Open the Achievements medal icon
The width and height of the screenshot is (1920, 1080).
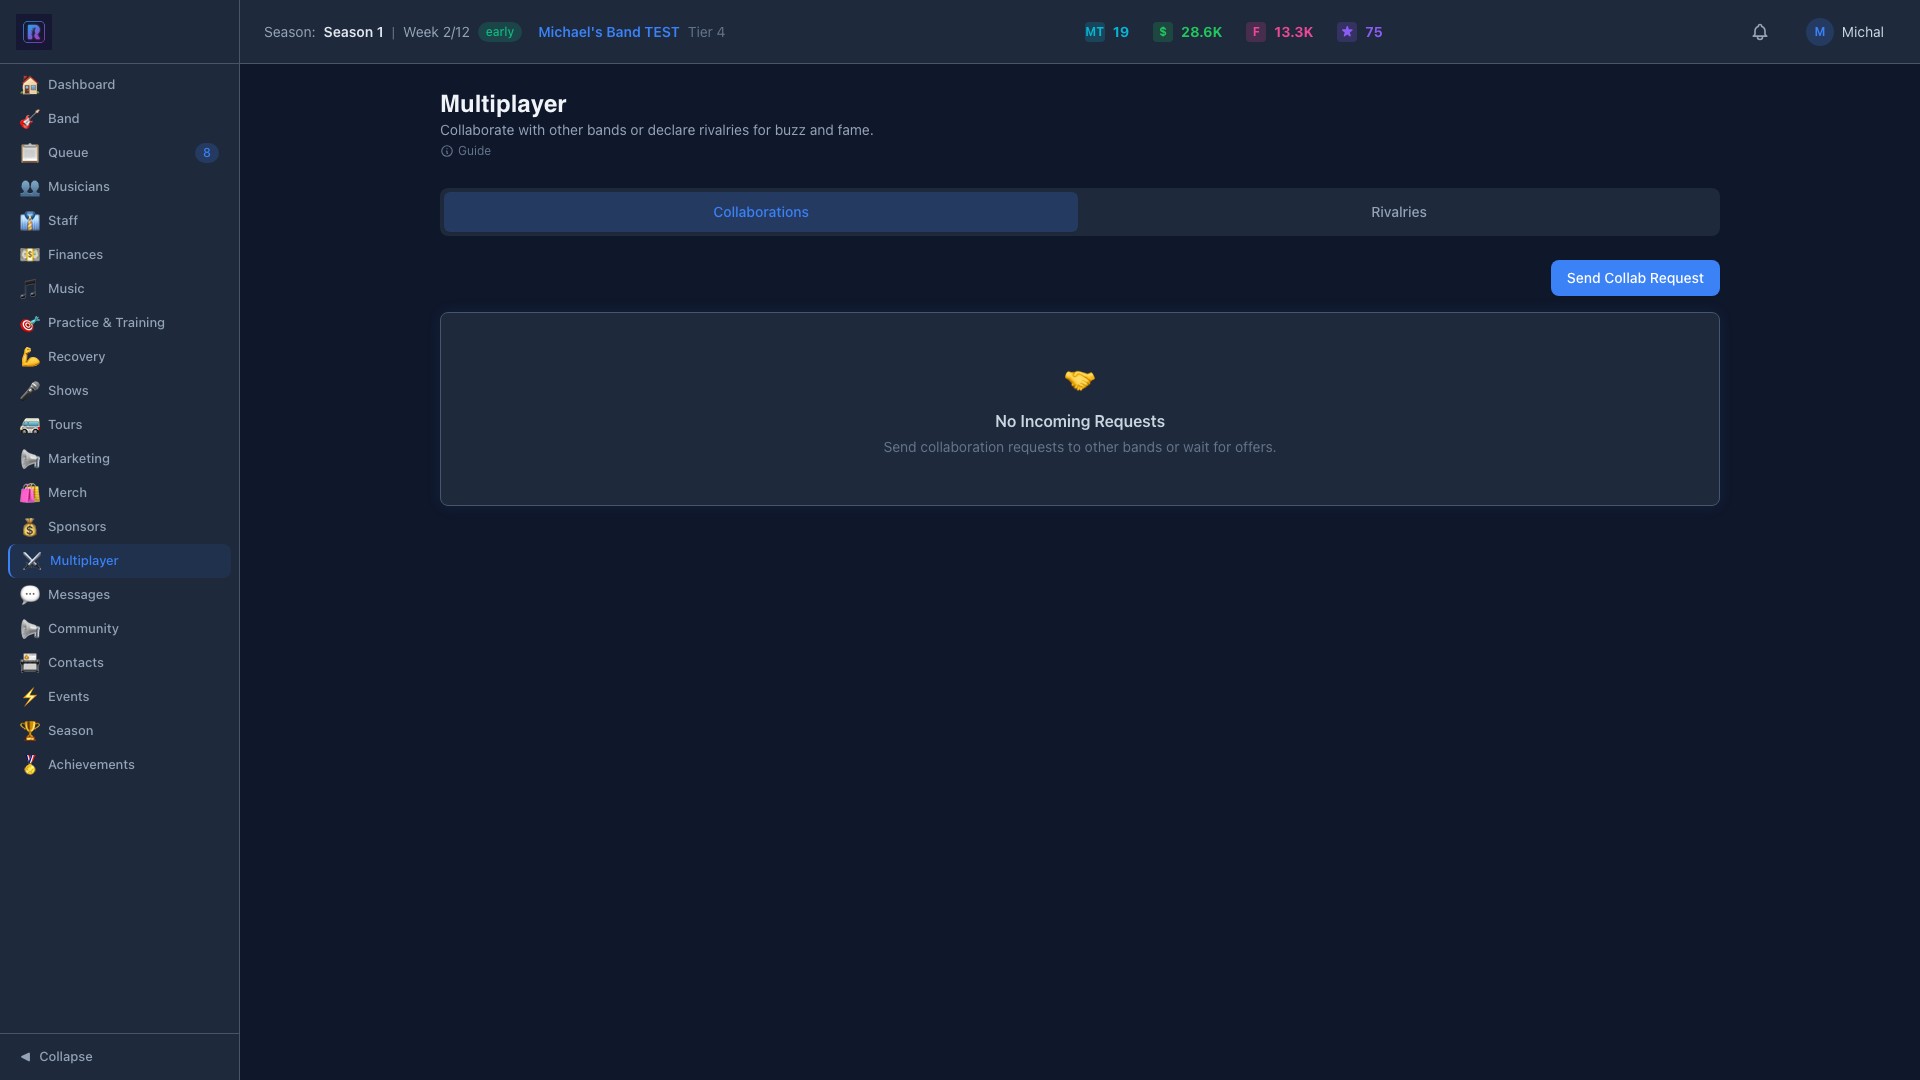point(30,765)
